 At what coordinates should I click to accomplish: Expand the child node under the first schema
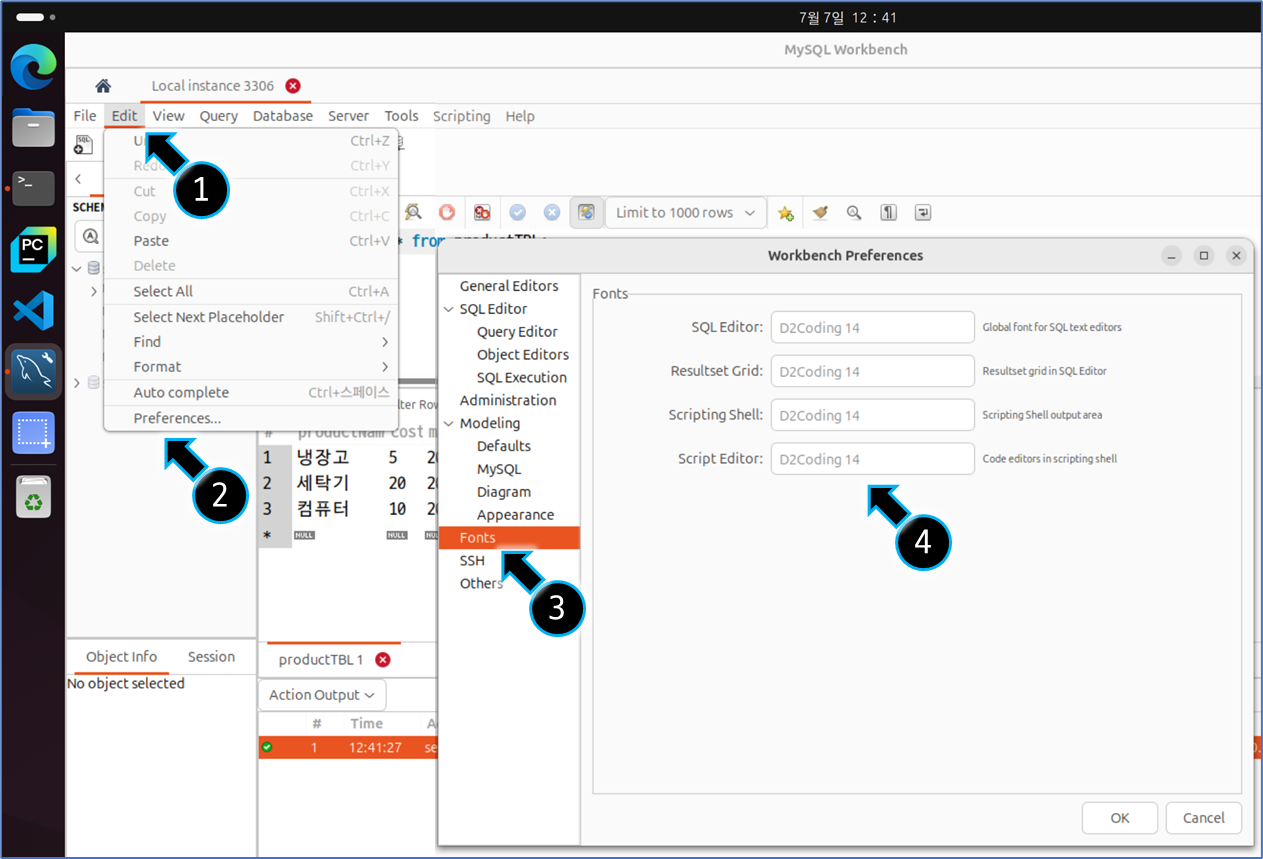(94, 291)
